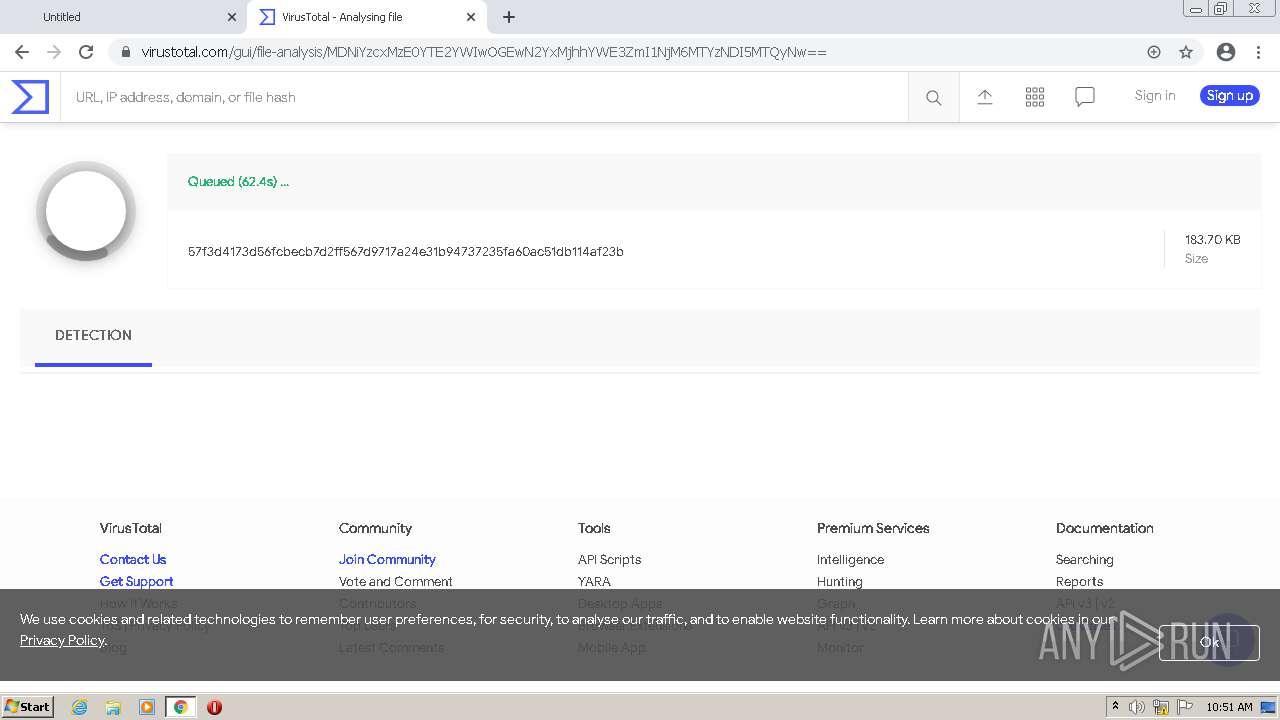
Task: Click Sign in link
Action: (1155, 96)
